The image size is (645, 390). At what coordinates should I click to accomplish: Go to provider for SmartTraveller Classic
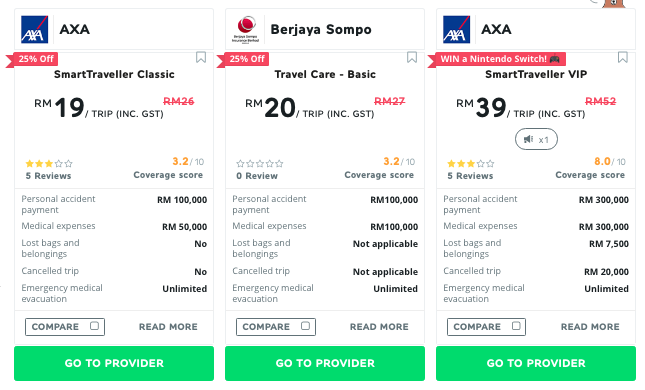(x=114, y=363)
